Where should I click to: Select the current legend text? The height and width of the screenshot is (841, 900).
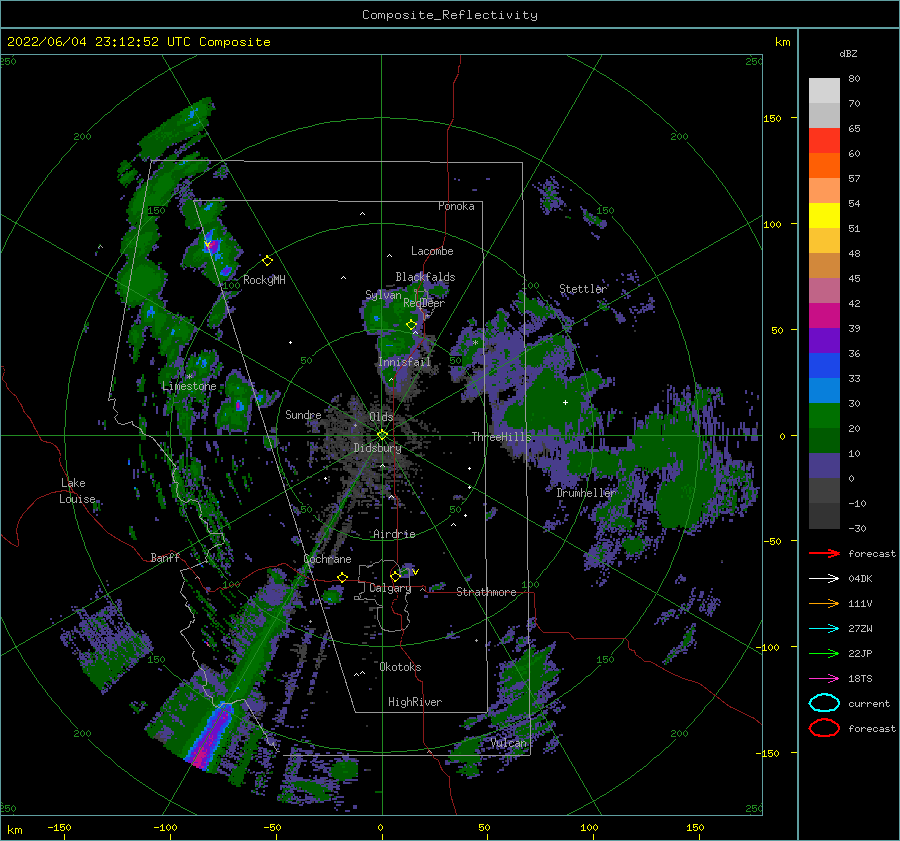tap(868, 703)
